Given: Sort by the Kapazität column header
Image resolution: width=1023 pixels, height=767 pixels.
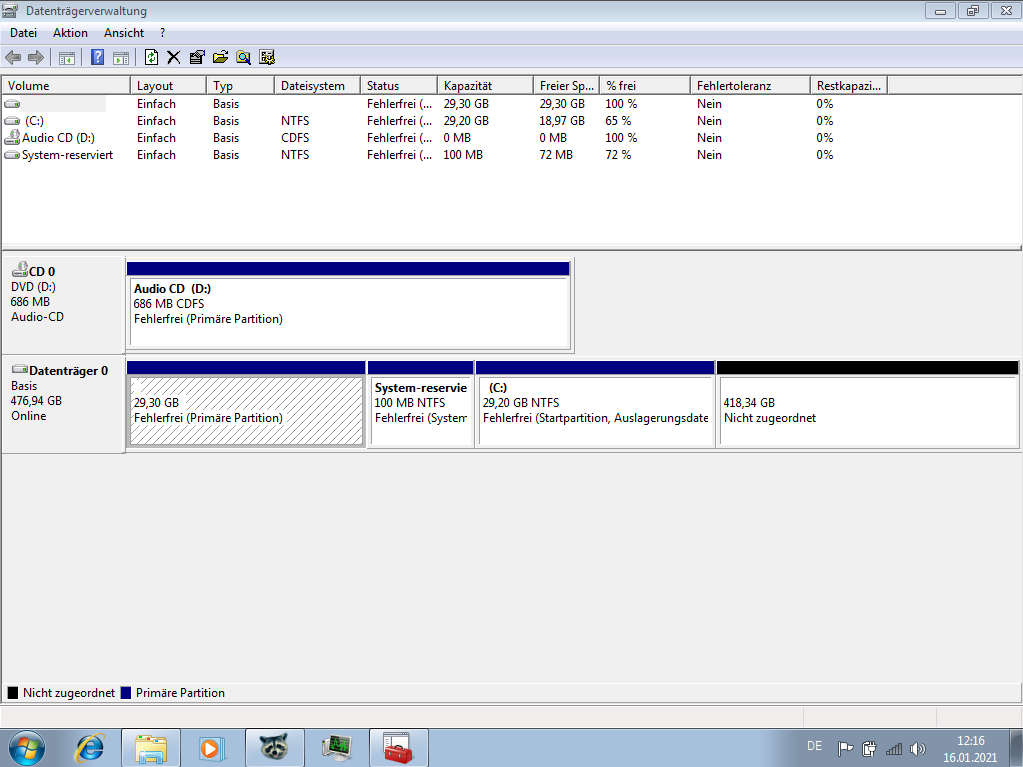Looking at the screenshot, I should [x=485, y=85].
